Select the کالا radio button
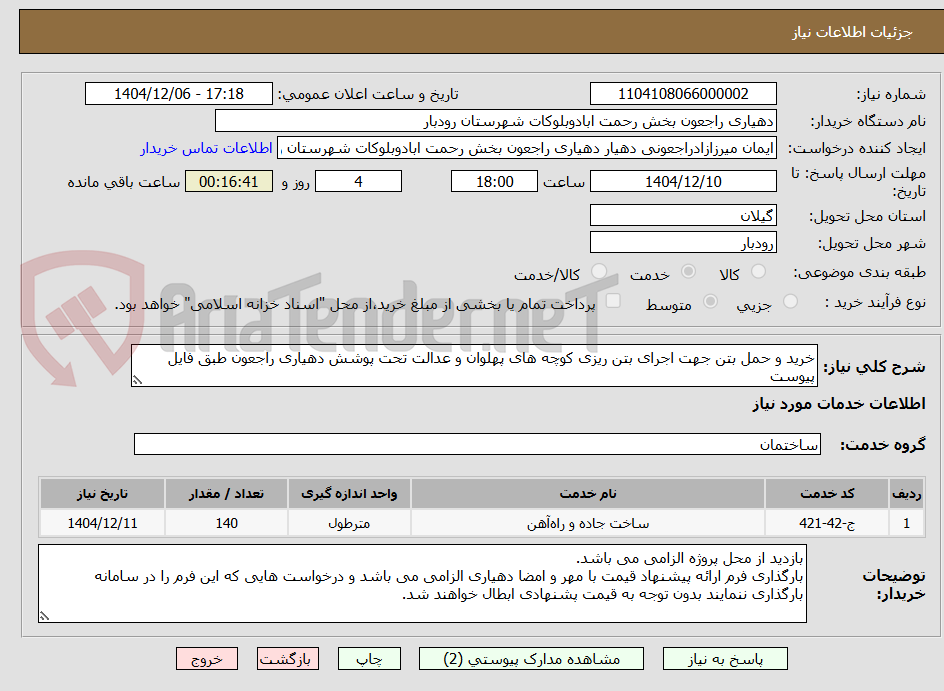 758,272
